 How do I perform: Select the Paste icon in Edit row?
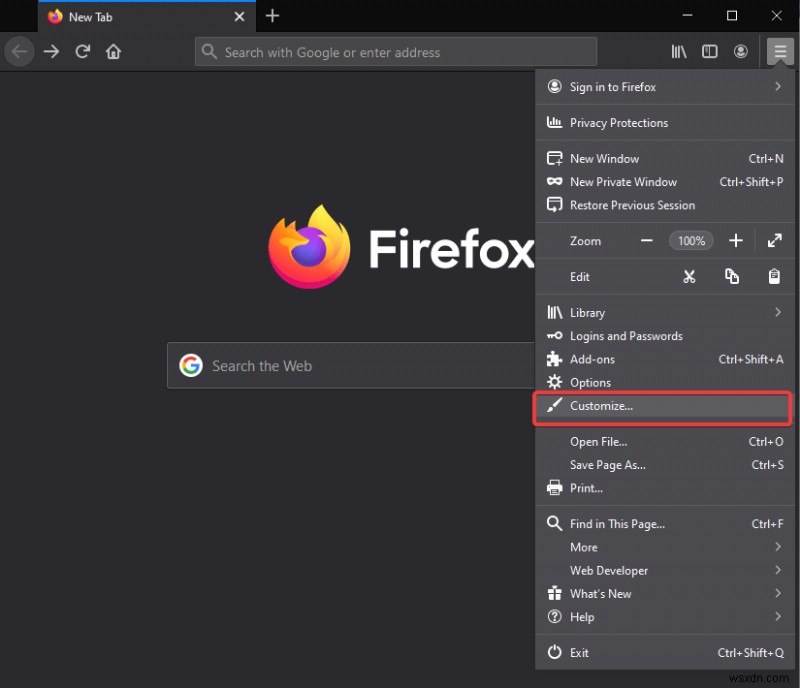click(774, 276)
